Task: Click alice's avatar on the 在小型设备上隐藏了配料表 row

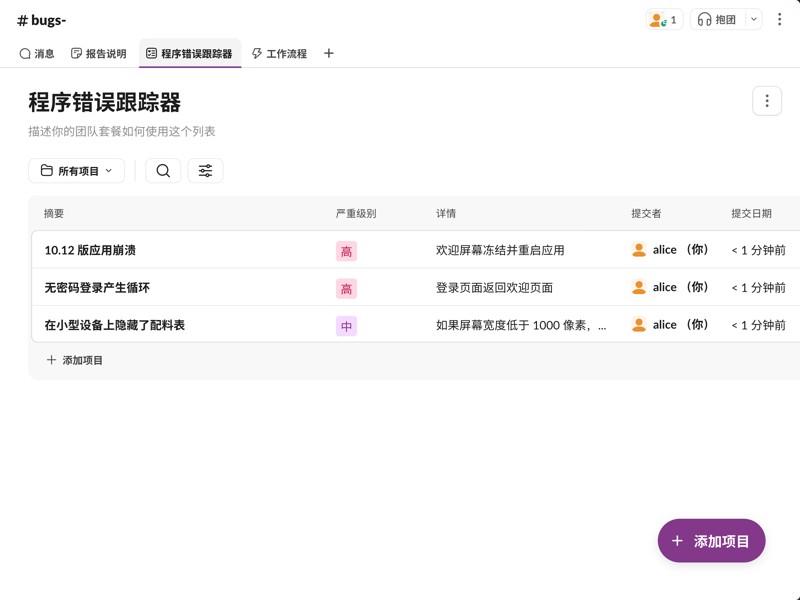Action: point(637,324)
